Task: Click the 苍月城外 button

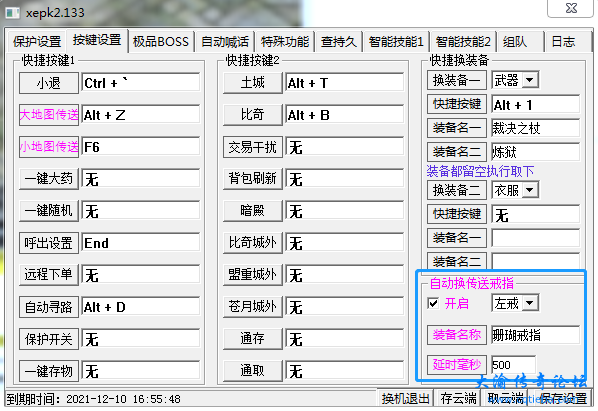Action: 253,307
